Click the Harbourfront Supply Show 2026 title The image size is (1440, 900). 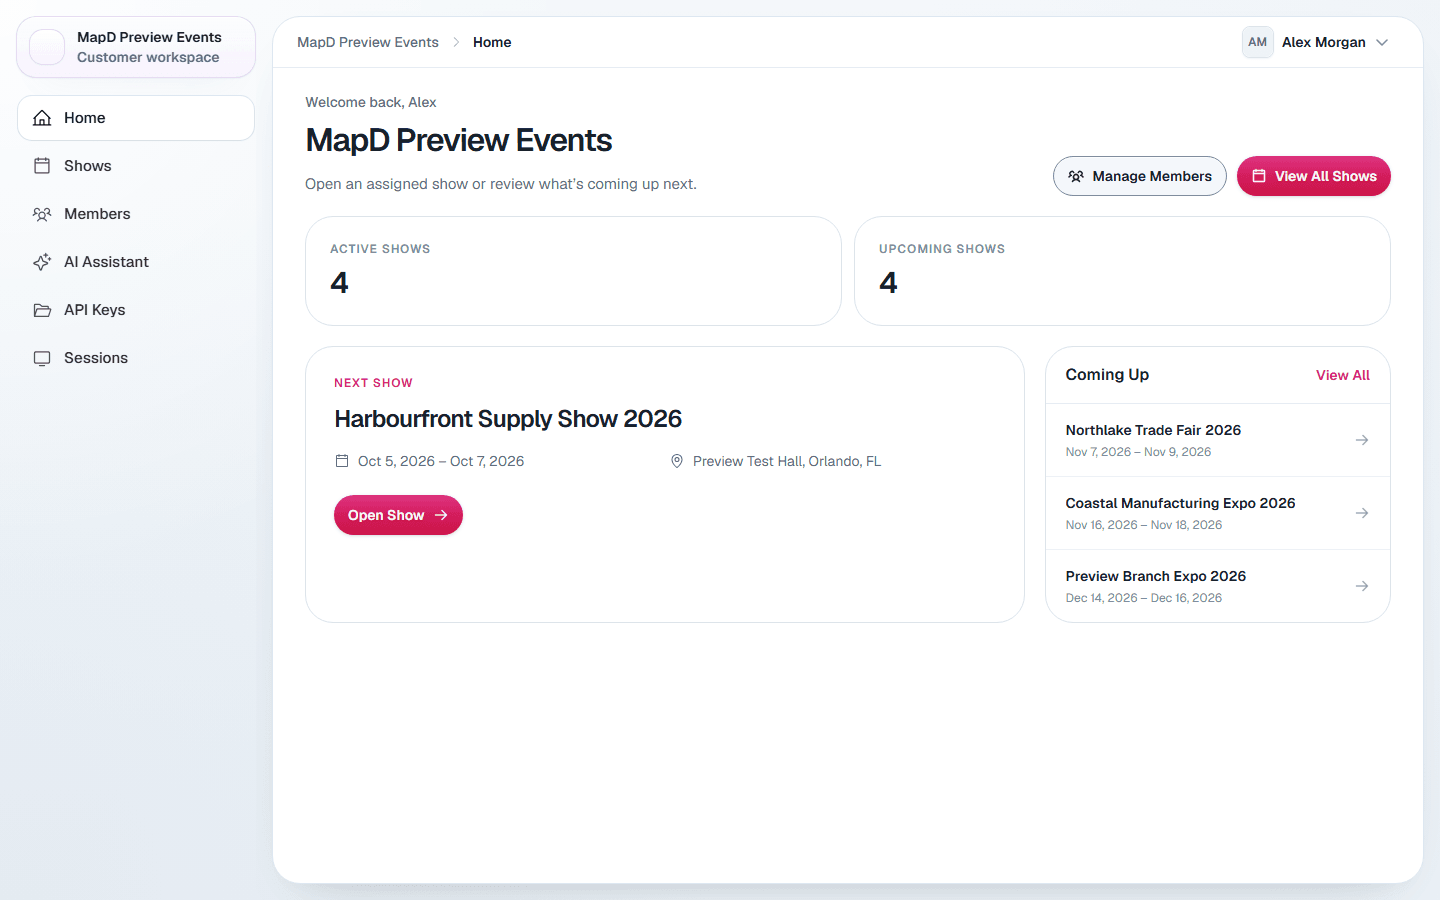click(x=508, y=419)
